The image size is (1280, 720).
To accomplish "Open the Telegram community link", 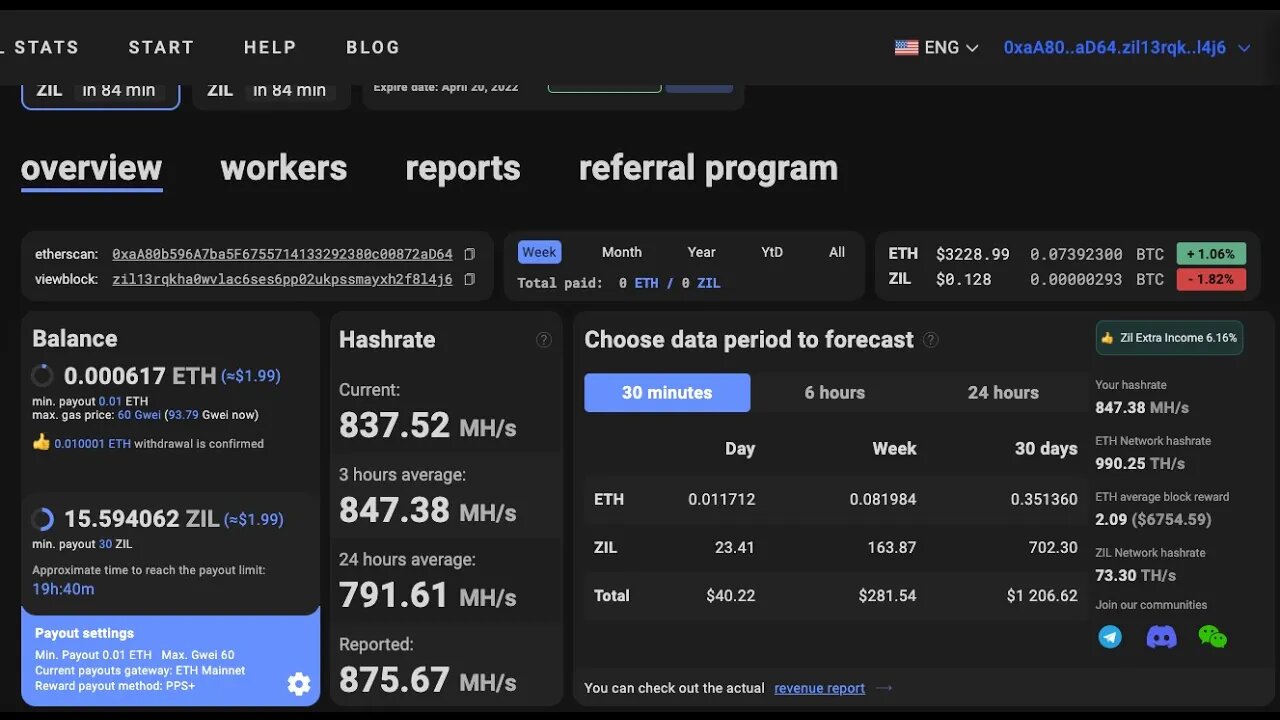I will click(1110, 637).
